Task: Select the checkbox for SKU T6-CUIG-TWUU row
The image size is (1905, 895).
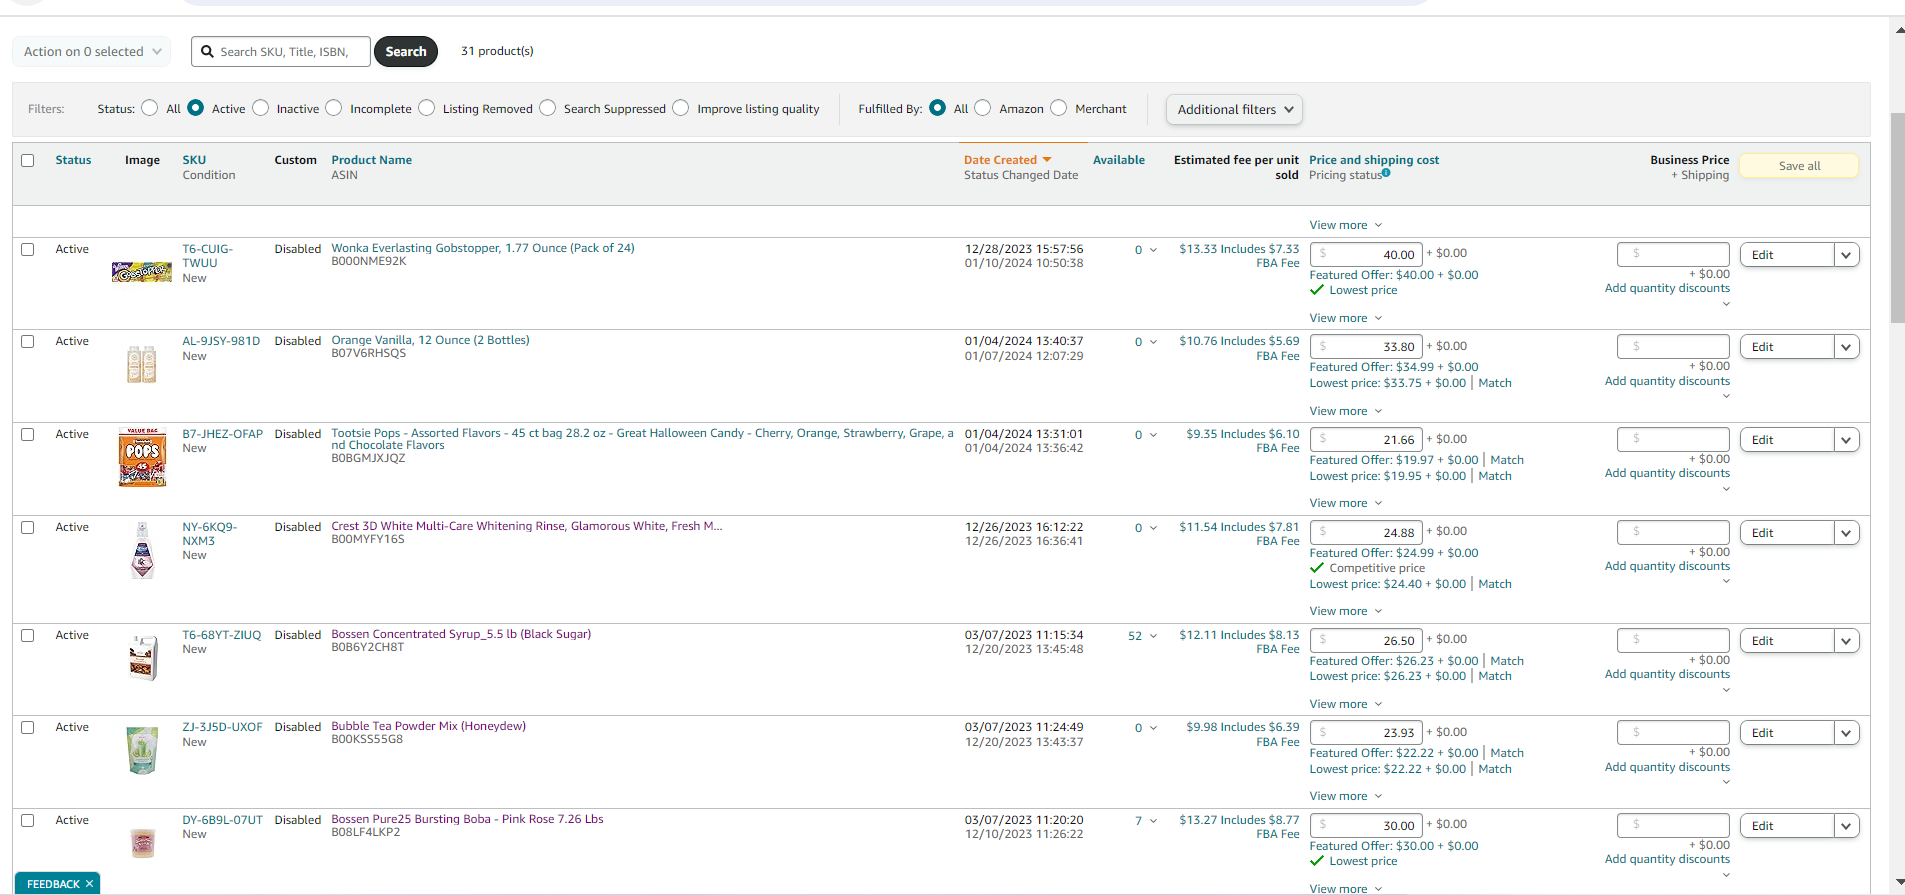Action: pyautogui.click(x=28, y=250)
